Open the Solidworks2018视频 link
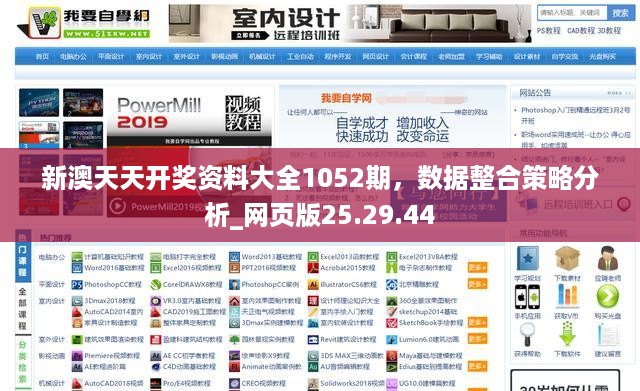640x391 pixels. (352, 383)
